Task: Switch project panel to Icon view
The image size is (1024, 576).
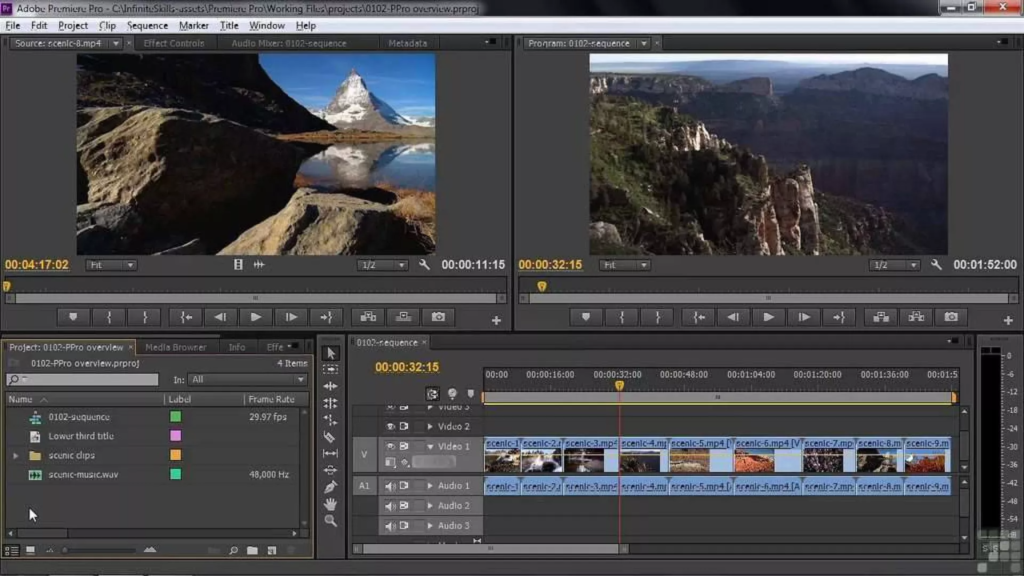Action: coord(30,551)
